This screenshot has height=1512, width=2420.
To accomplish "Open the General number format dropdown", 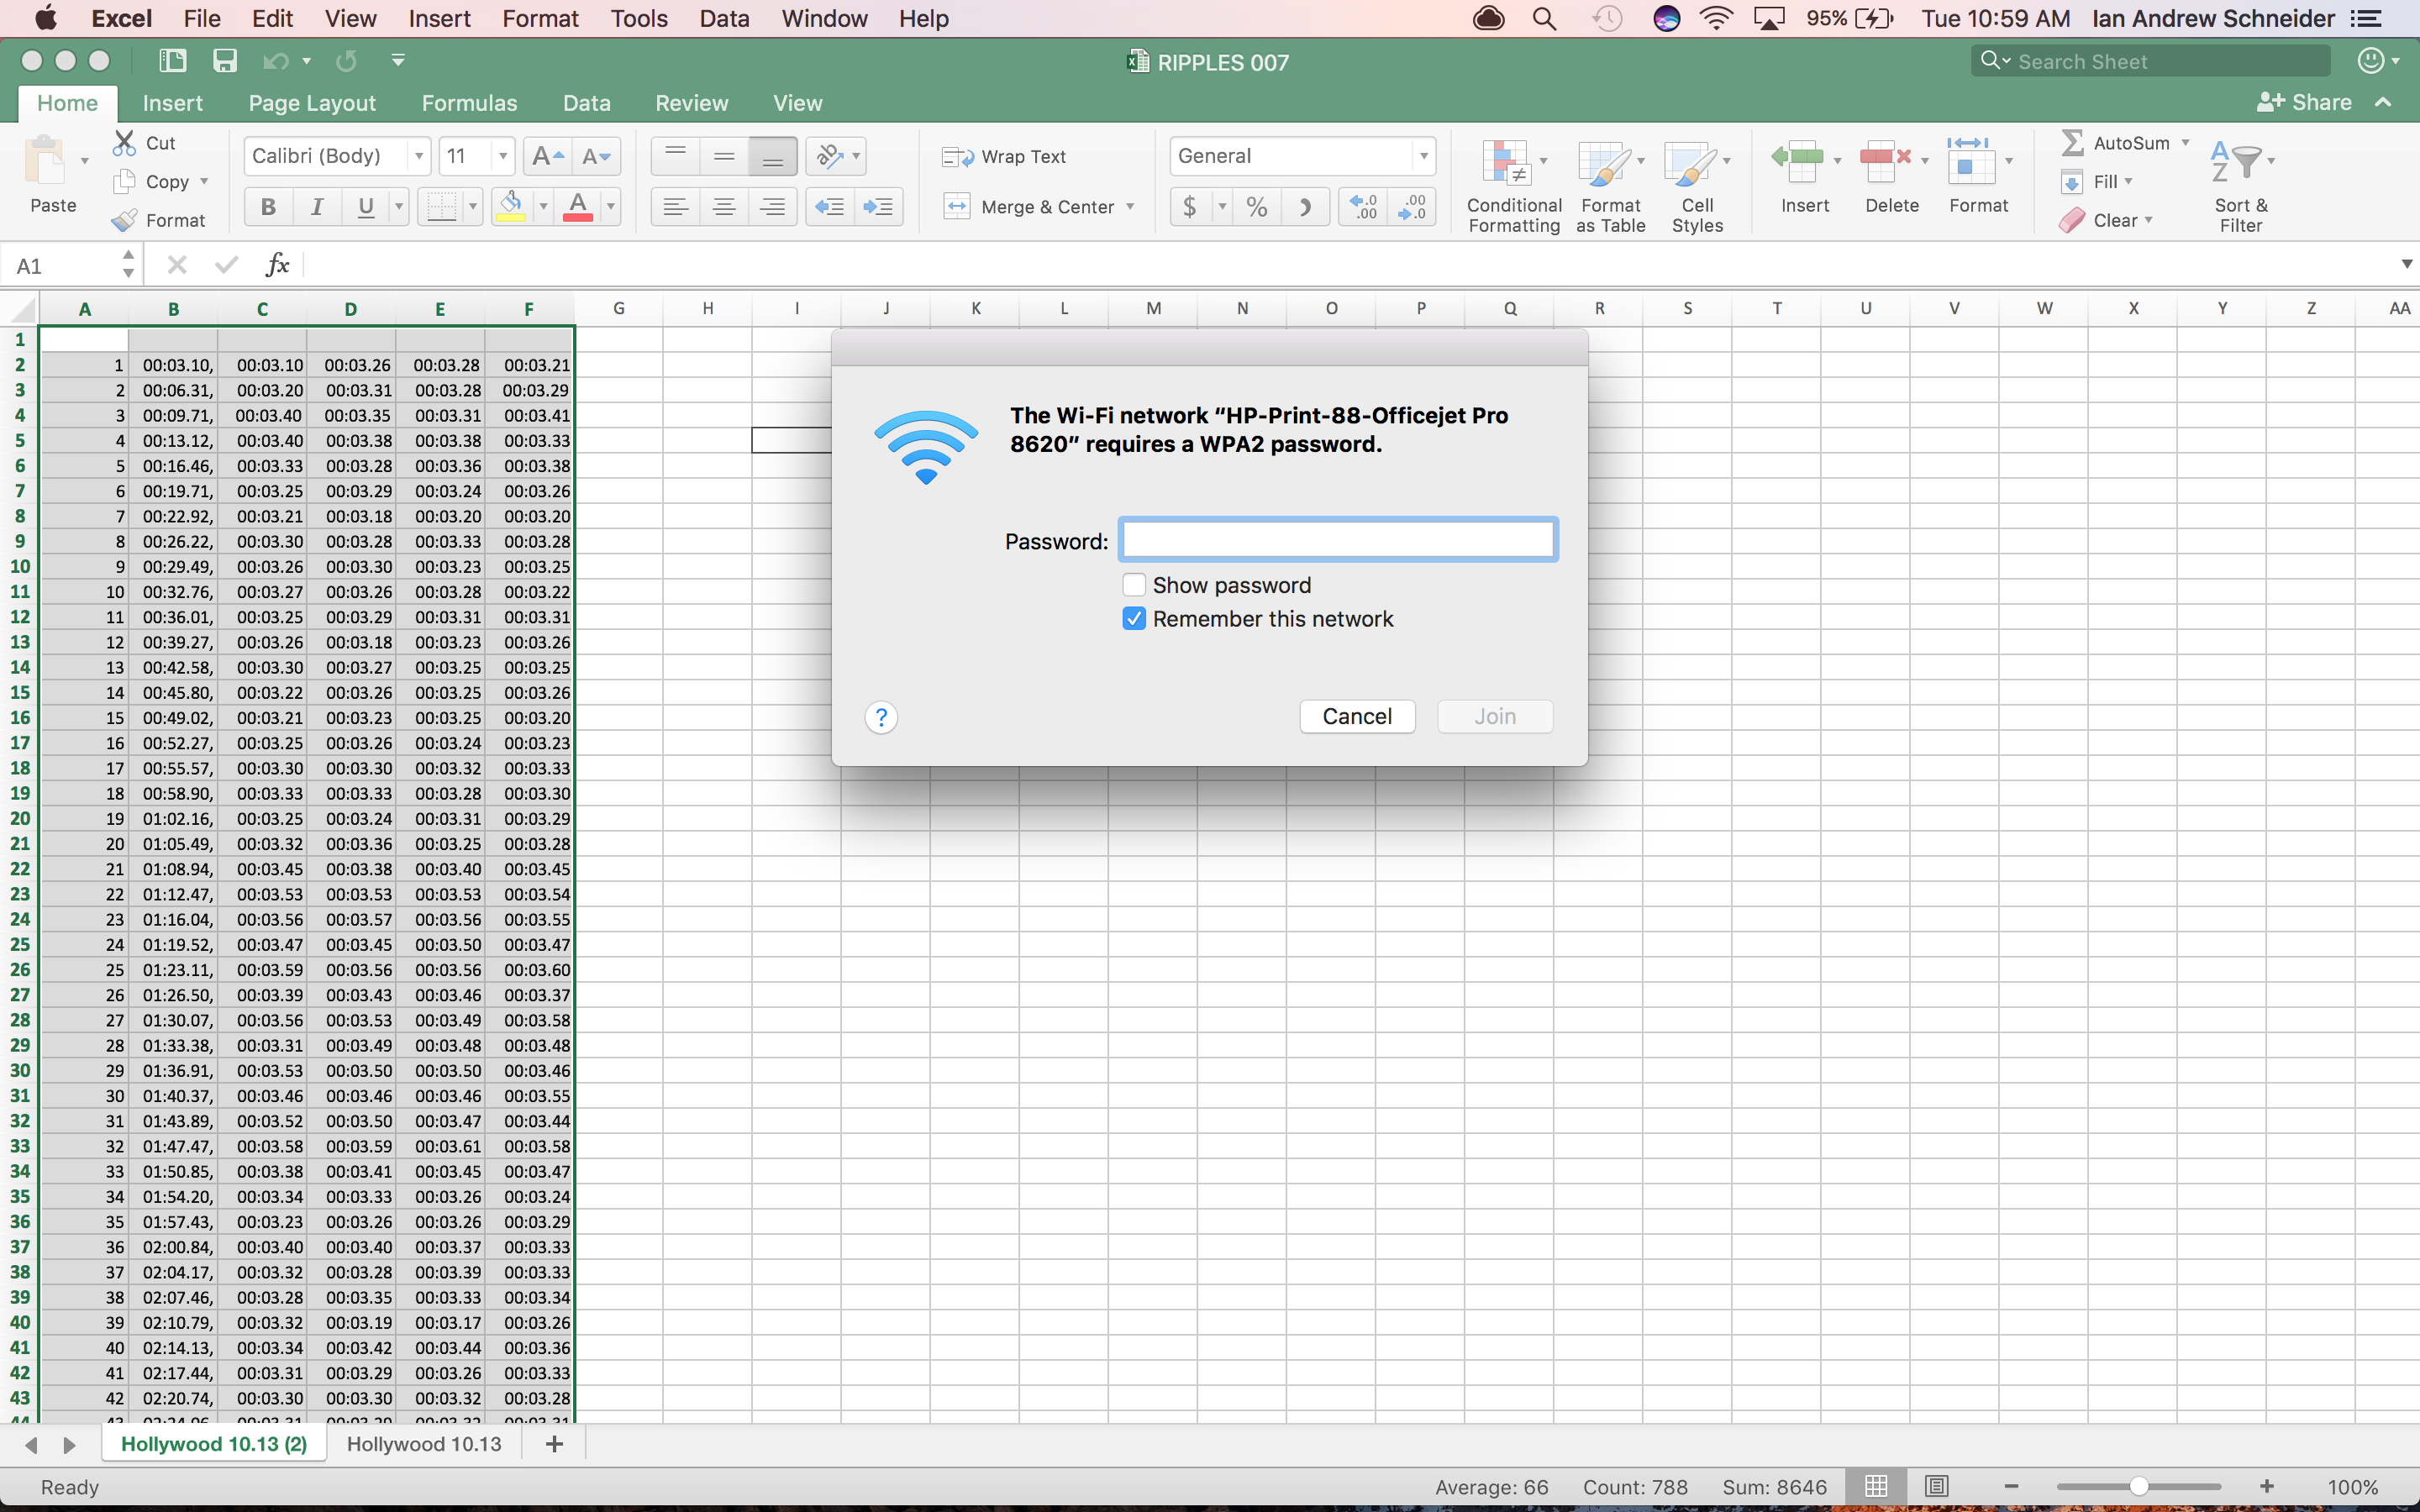I will (1423, 156).
